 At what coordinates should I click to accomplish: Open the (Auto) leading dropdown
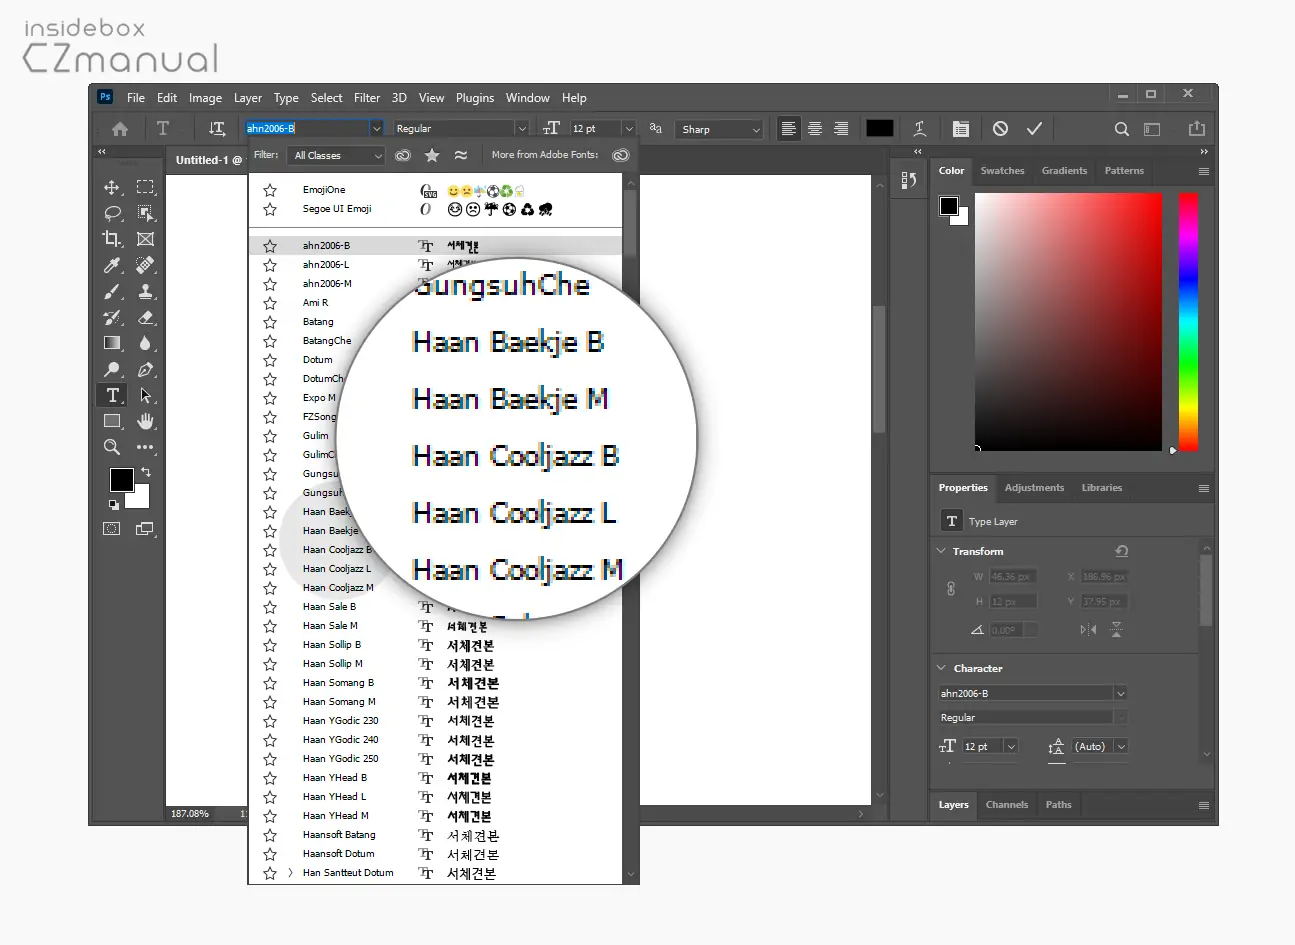pyautogui.click(x=1121, y=747)
